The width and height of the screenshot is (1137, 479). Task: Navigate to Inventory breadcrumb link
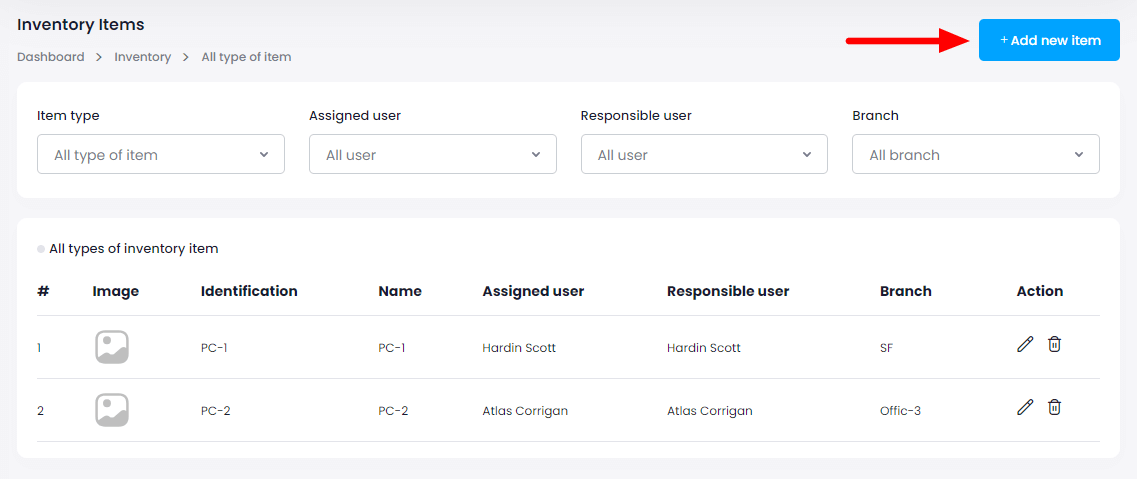142,57
